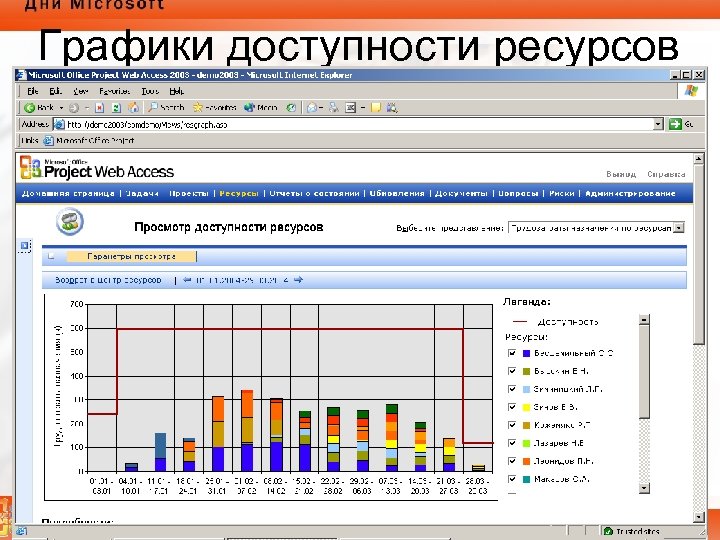Go to next date range right arrow
This screenshot has width=720, height=540.
[298, 280]
